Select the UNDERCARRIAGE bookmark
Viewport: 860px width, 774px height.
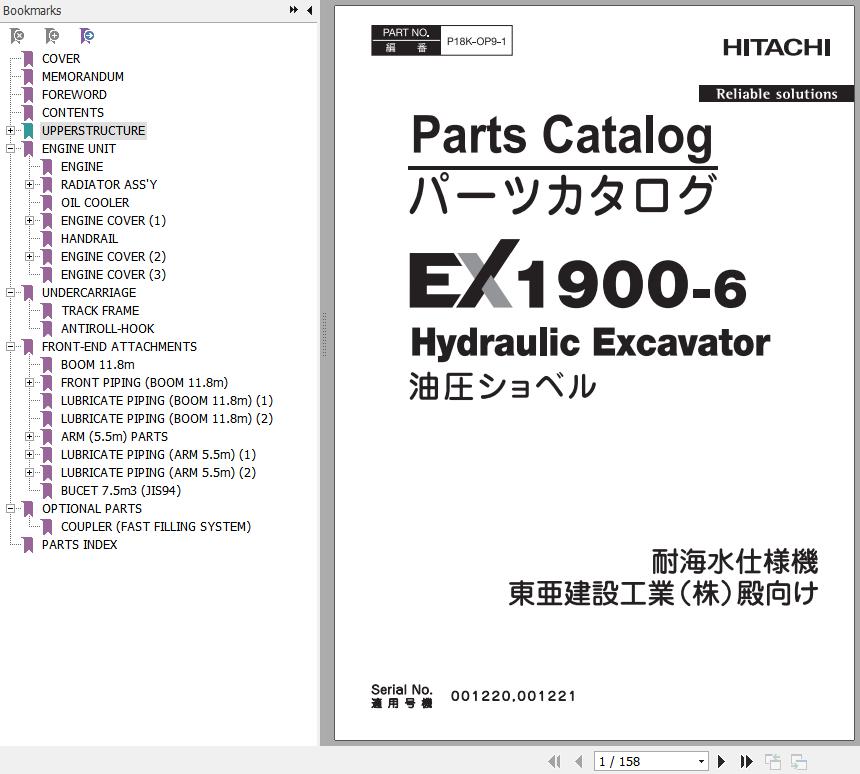pos(89,293)
